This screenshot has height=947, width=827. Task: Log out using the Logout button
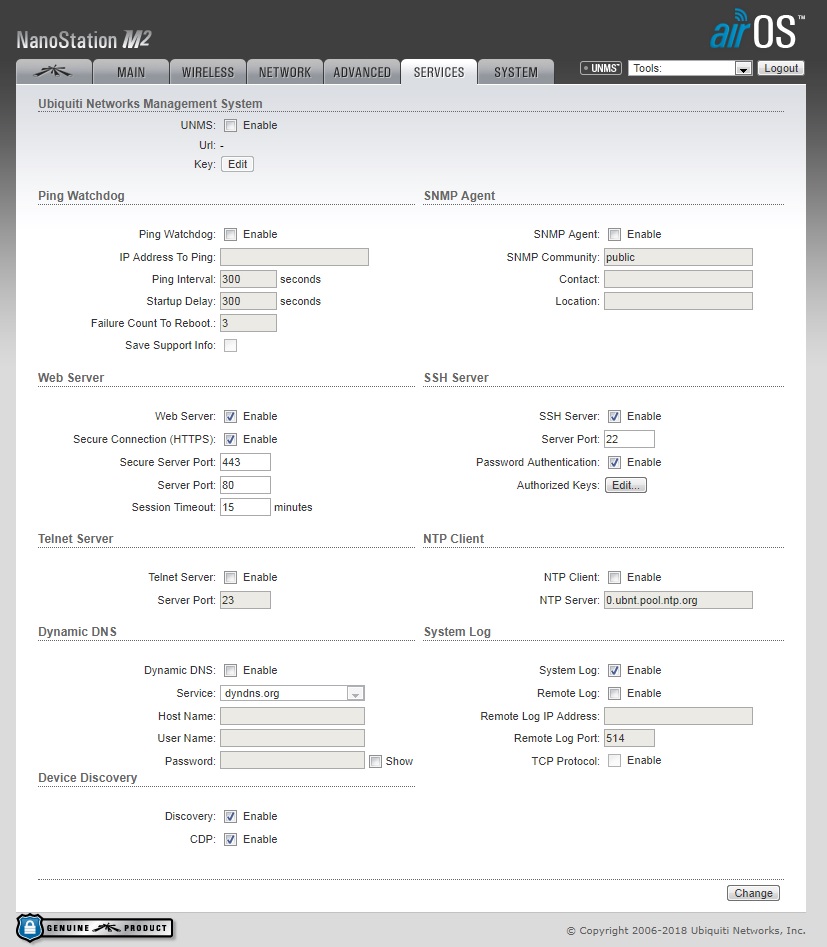point(780,68)
